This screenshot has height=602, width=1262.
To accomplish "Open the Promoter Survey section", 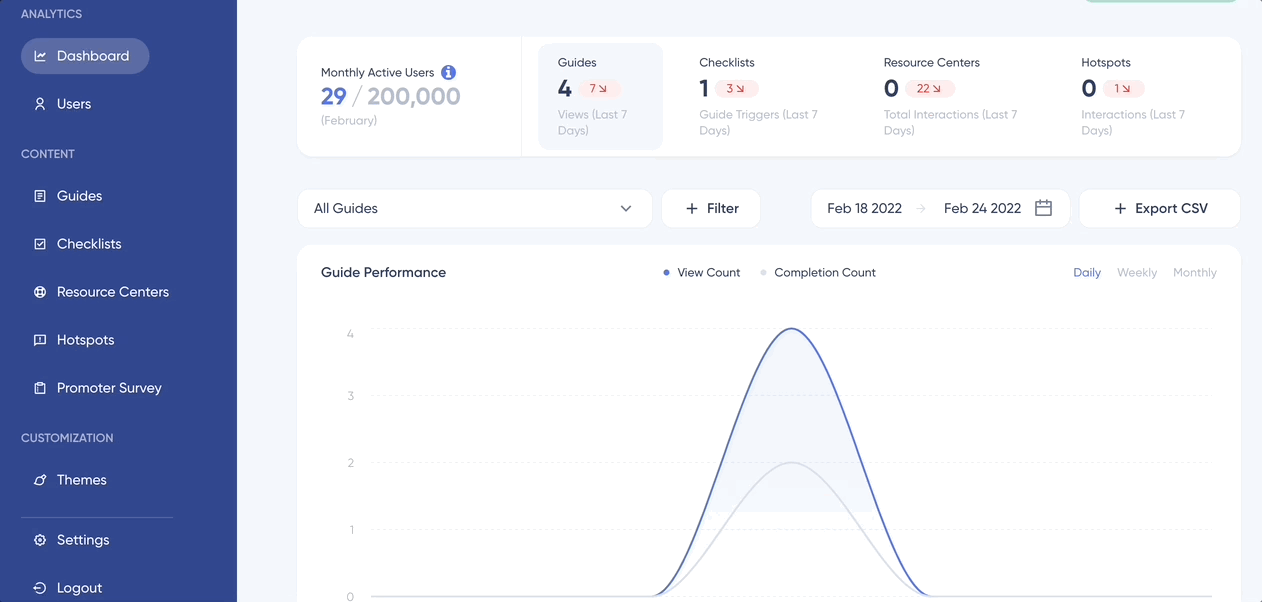I will coord(40,387).
